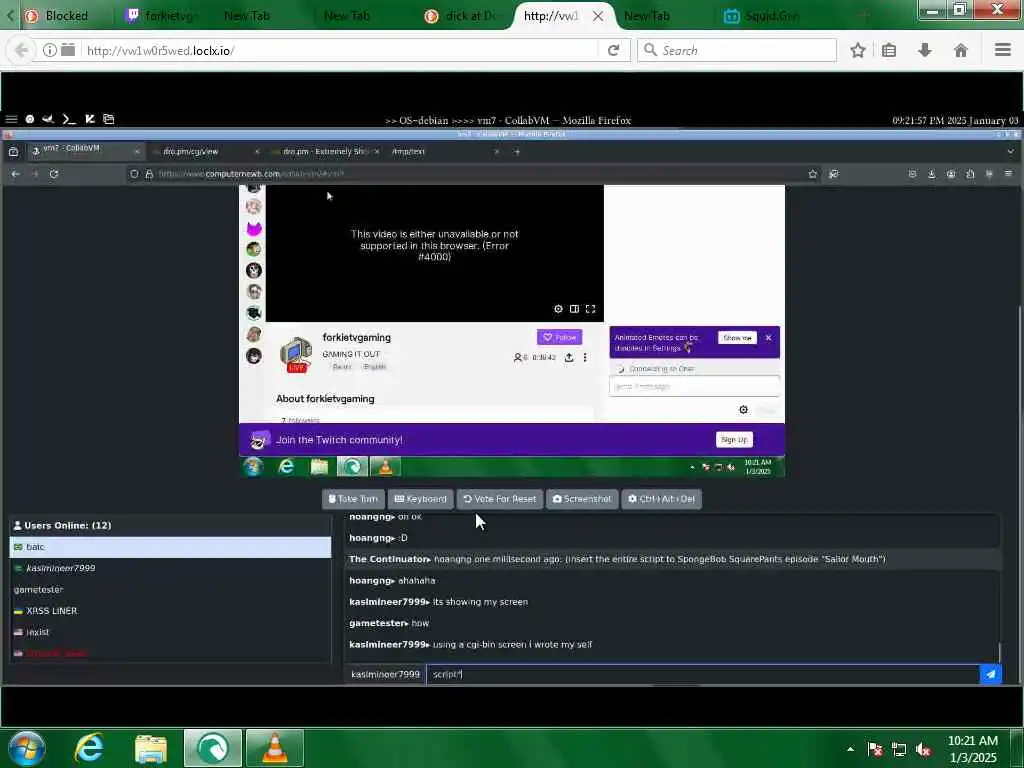Viewport: 1024px width, 768px height.
Task: Click the Show me button for emotes
Action: point(737,338)
